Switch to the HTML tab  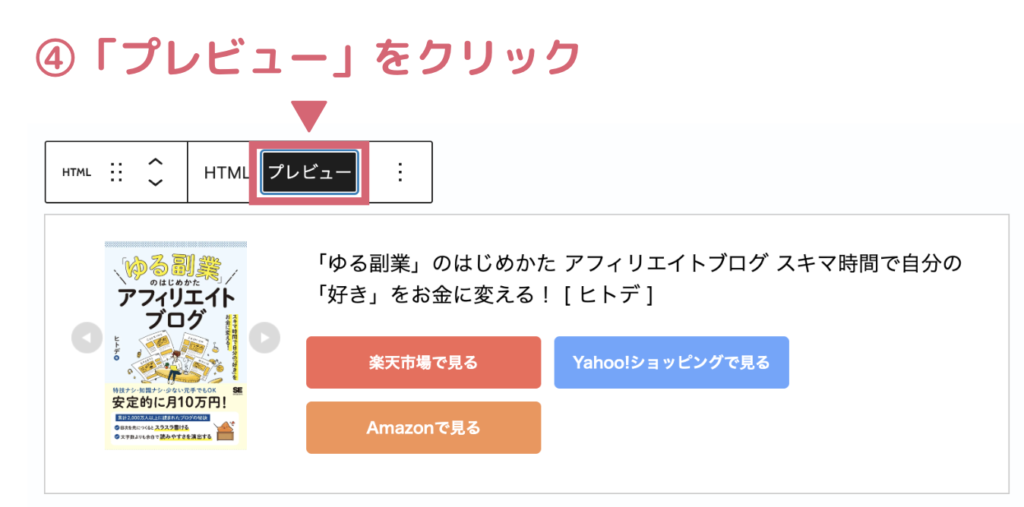[x=226, y=172]
